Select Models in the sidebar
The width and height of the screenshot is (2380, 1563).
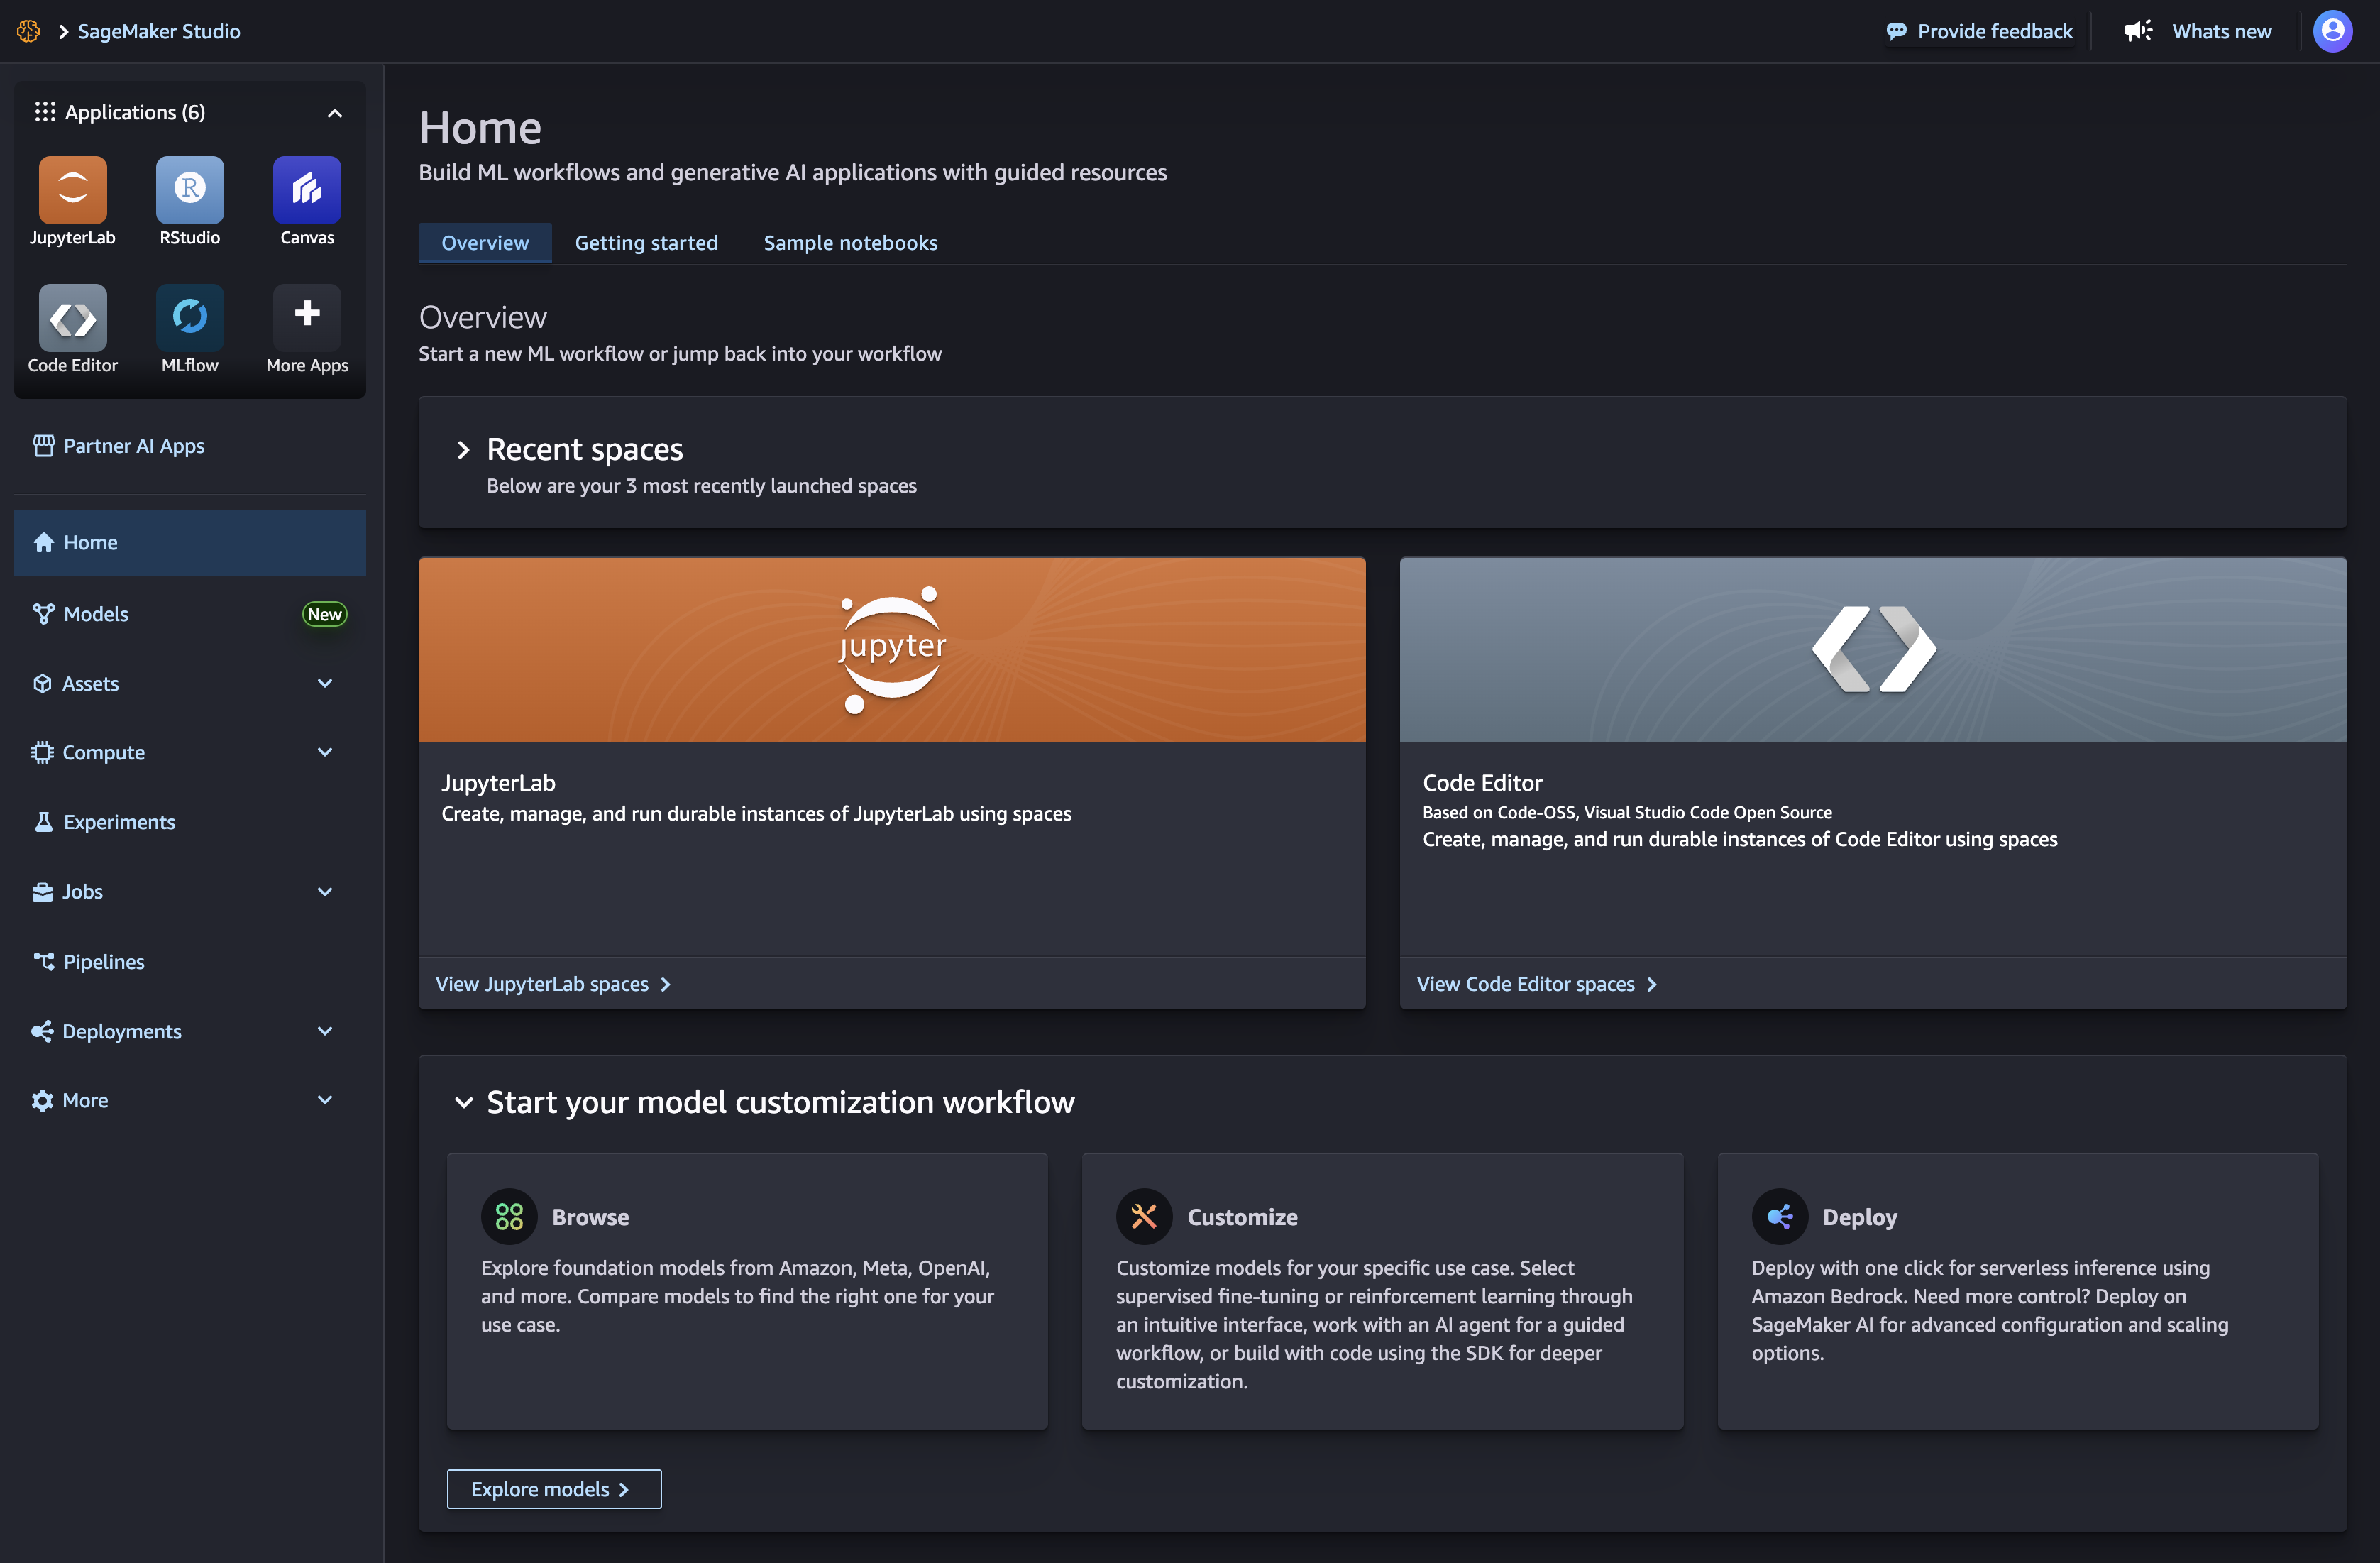pyautogui.click(x=95, y=613)
